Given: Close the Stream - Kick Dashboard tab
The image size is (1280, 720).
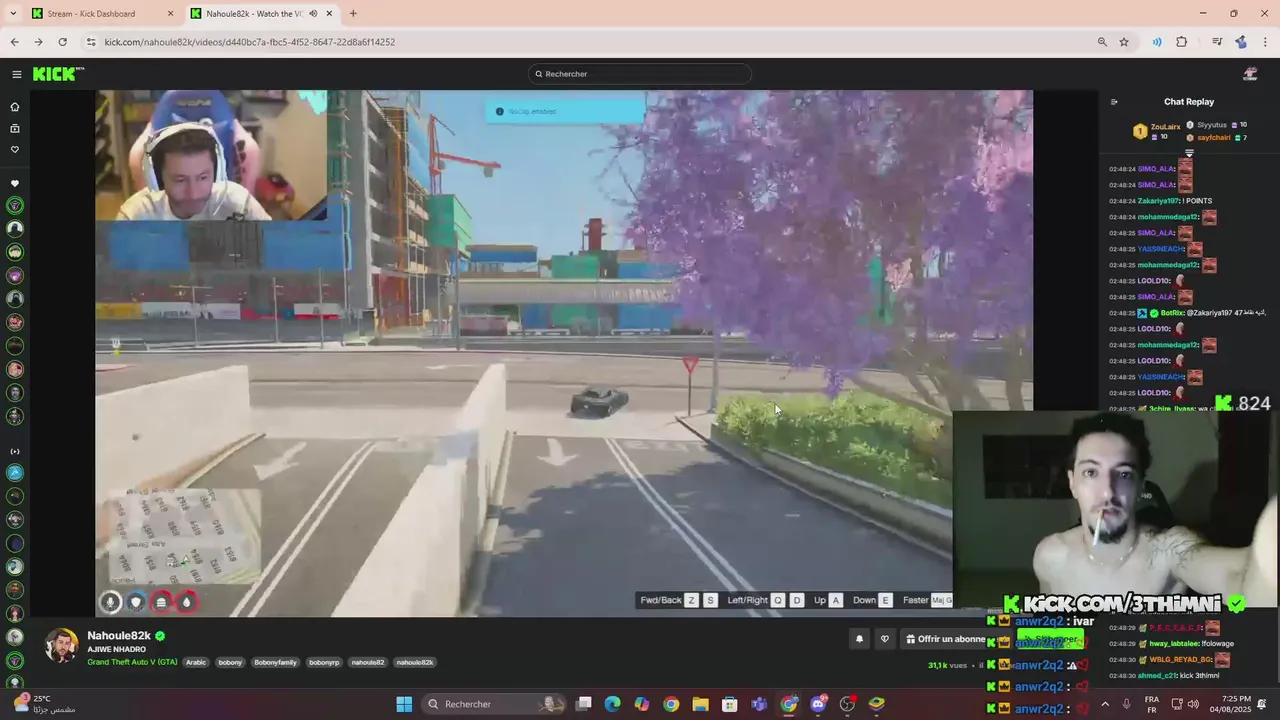Looking at the screenshot, I should click(x=170, y=13).
